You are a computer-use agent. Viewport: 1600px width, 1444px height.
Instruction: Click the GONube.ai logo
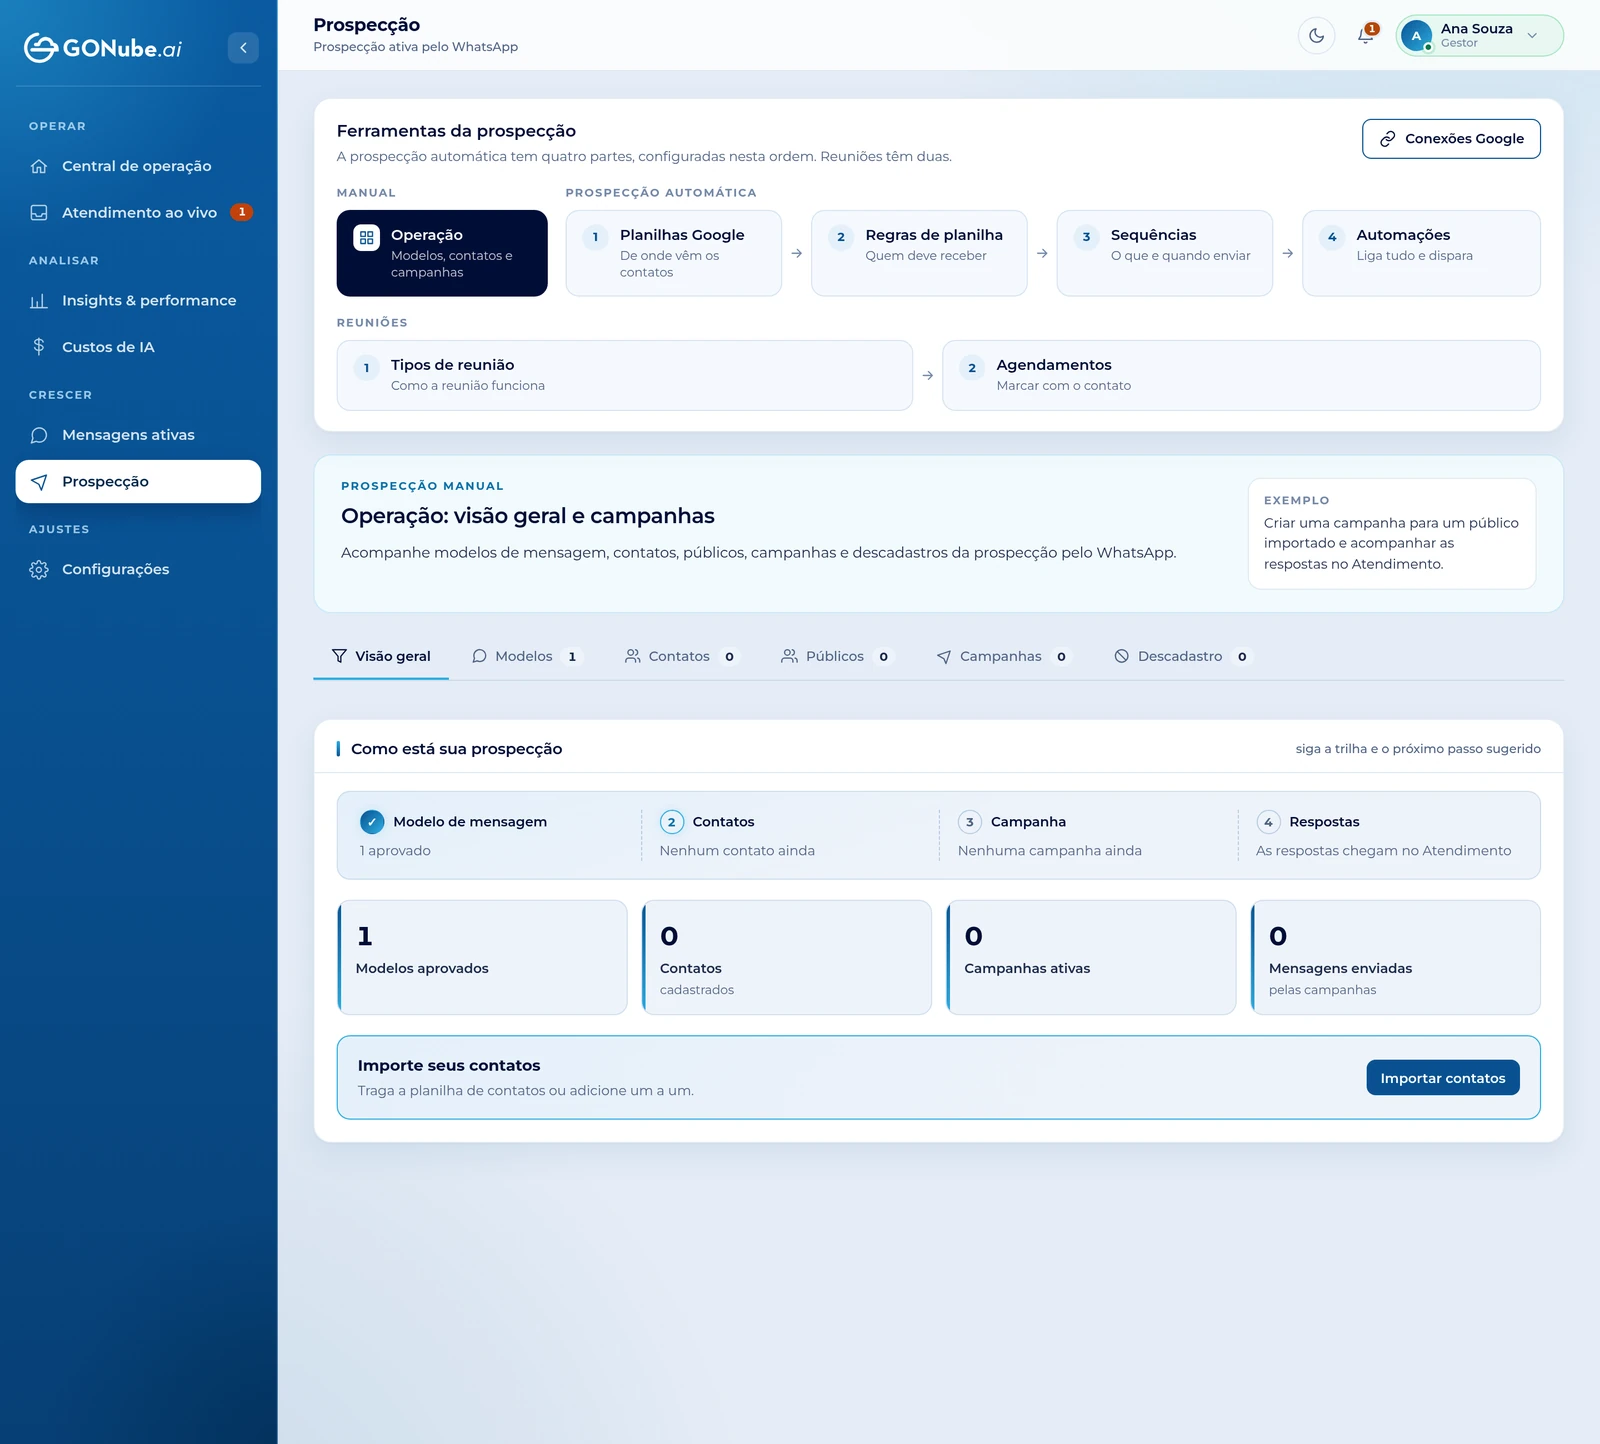(x=103, y=48)
